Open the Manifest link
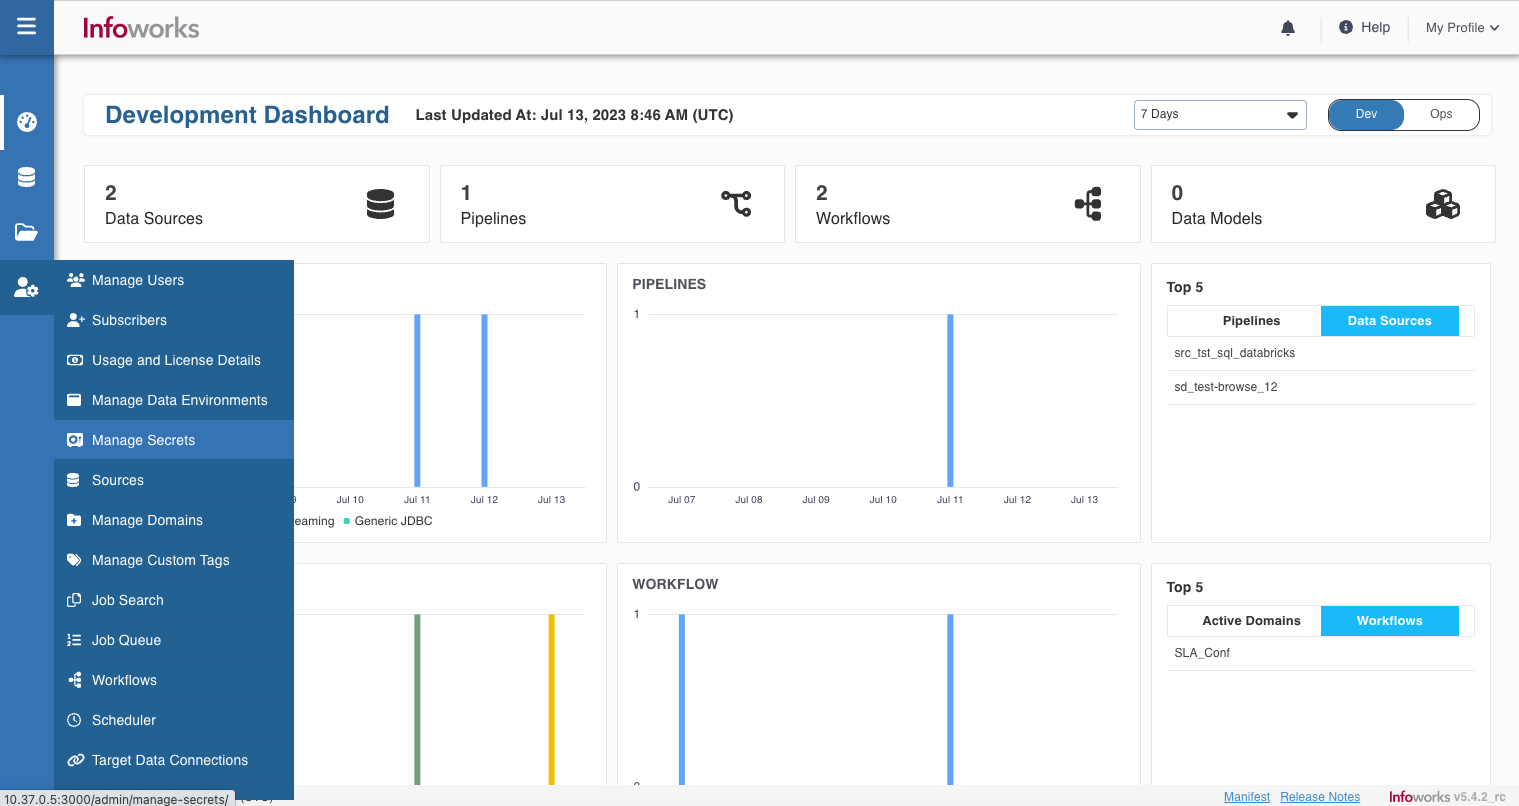 1247,797
